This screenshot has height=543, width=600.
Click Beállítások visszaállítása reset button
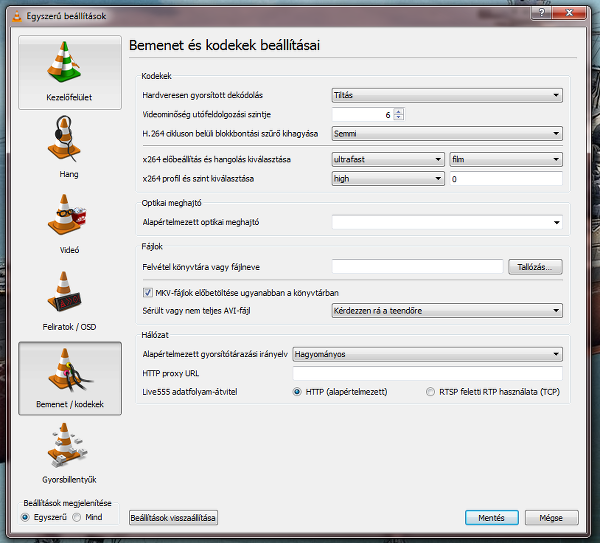pyautogui.click(x=173, y=518)
